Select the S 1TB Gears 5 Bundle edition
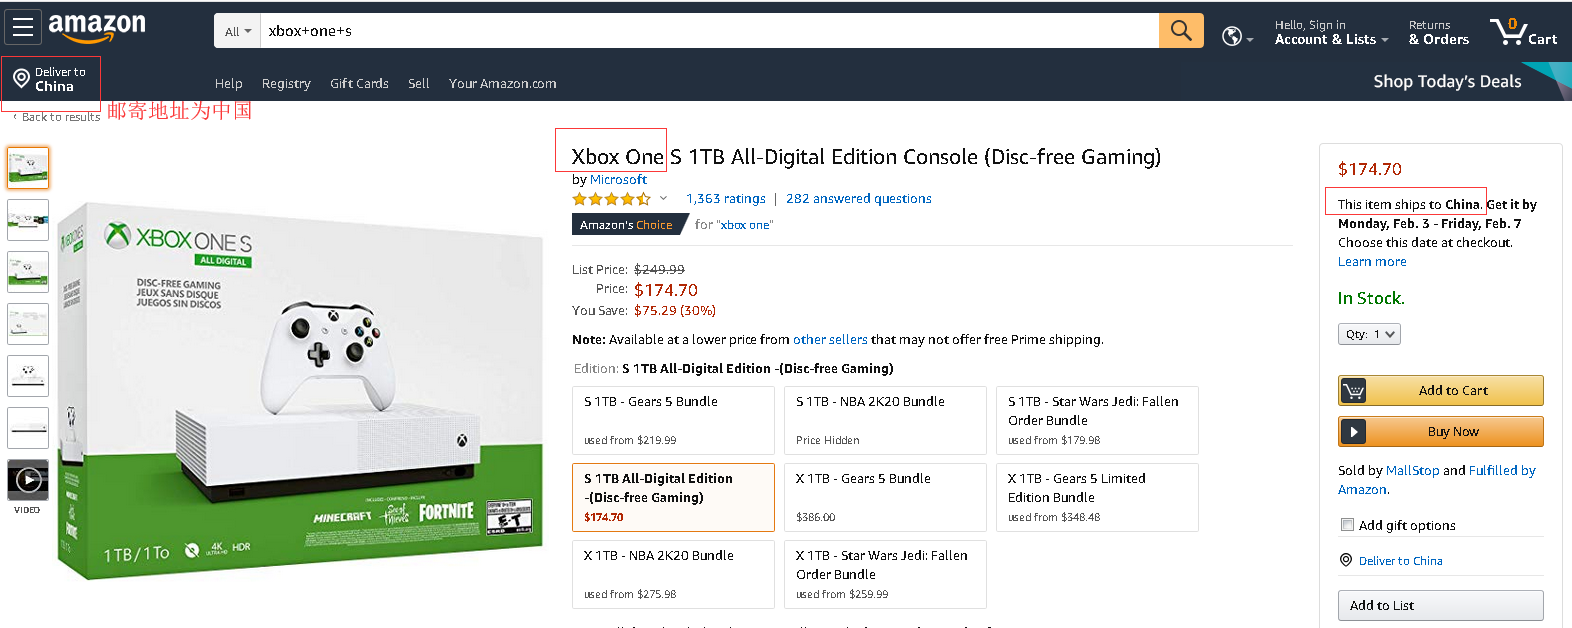The image size is (1572, 628). coord(673,420)
